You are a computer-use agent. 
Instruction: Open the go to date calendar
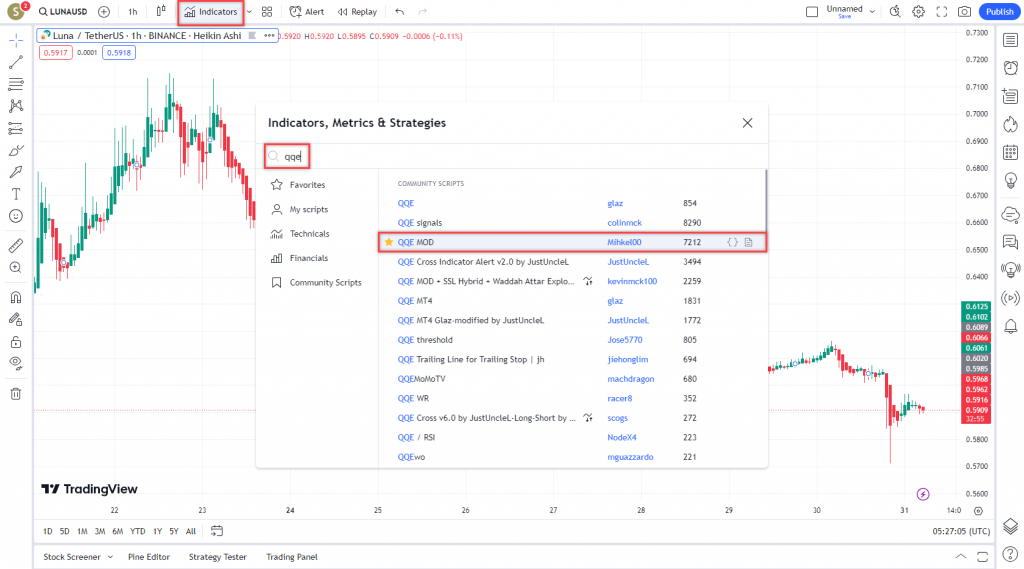(217, 532)
